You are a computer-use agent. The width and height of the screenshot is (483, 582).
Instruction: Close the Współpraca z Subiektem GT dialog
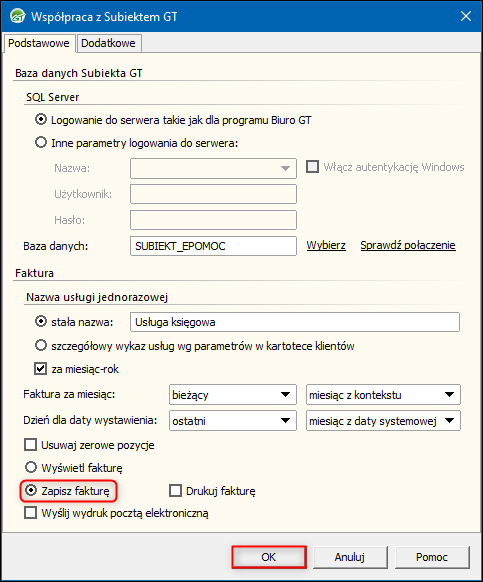coord(466,16)
